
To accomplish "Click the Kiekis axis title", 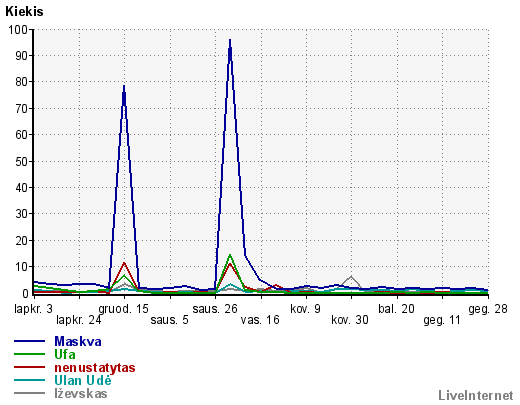I will (24, 11).
